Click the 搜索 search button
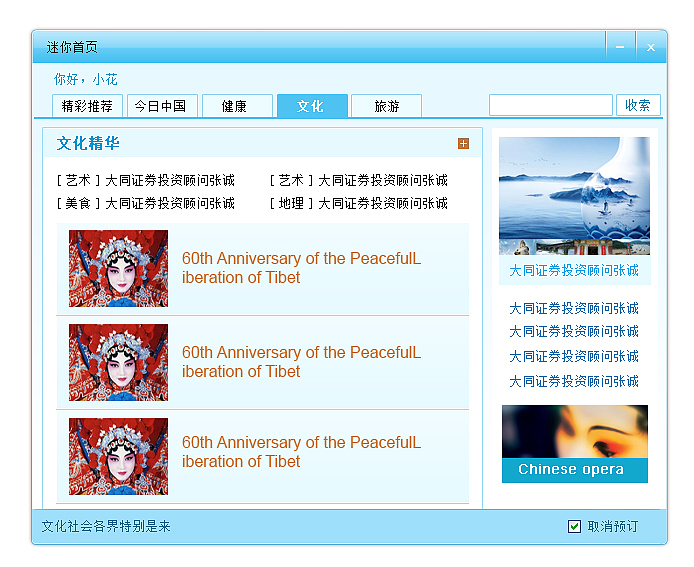694x567 pixels. pos(638,105)
